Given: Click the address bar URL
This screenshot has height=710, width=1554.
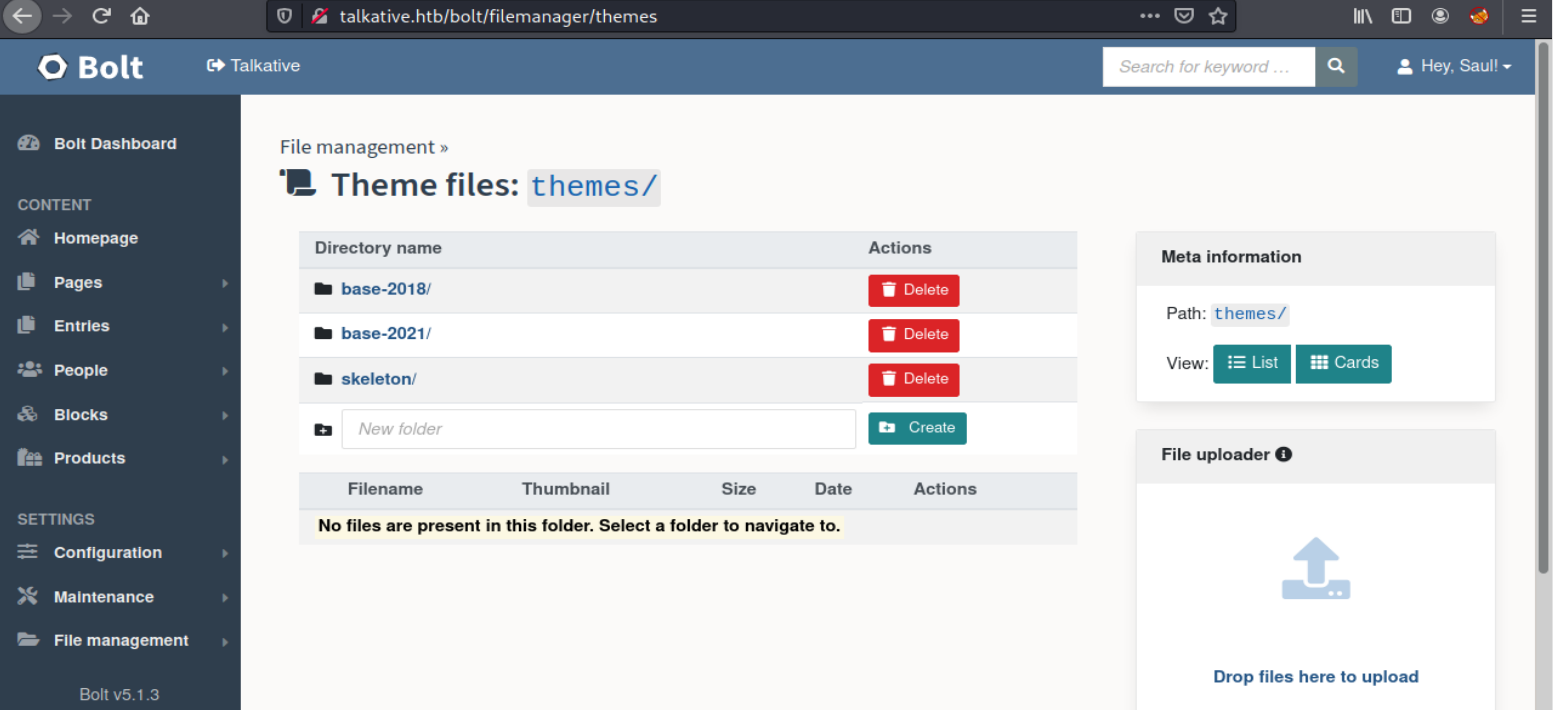Looking at the screenshot, I should click(x=498, y=16).
